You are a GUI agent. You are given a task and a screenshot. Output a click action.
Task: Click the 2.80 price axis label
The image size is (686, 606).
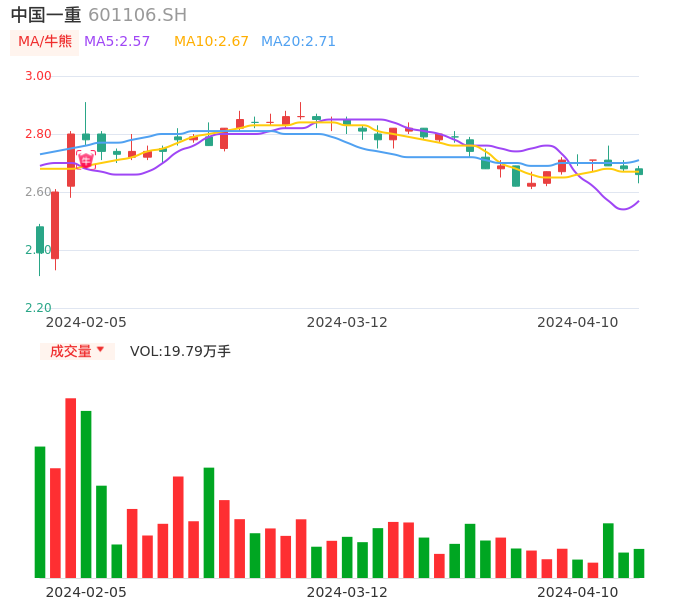38,134
